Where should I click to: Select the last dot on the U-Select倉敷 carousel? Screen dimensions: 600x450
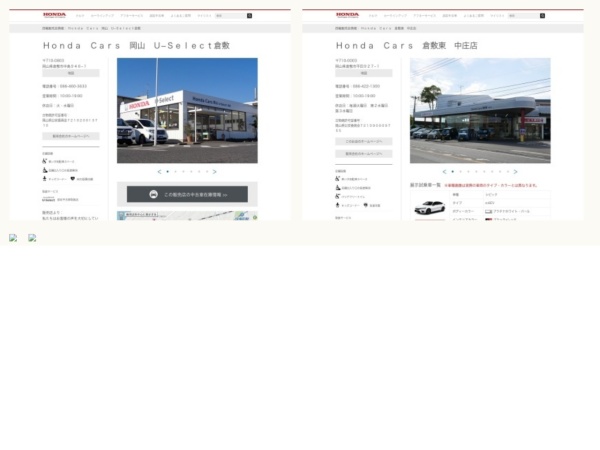[x=207, y=172]
